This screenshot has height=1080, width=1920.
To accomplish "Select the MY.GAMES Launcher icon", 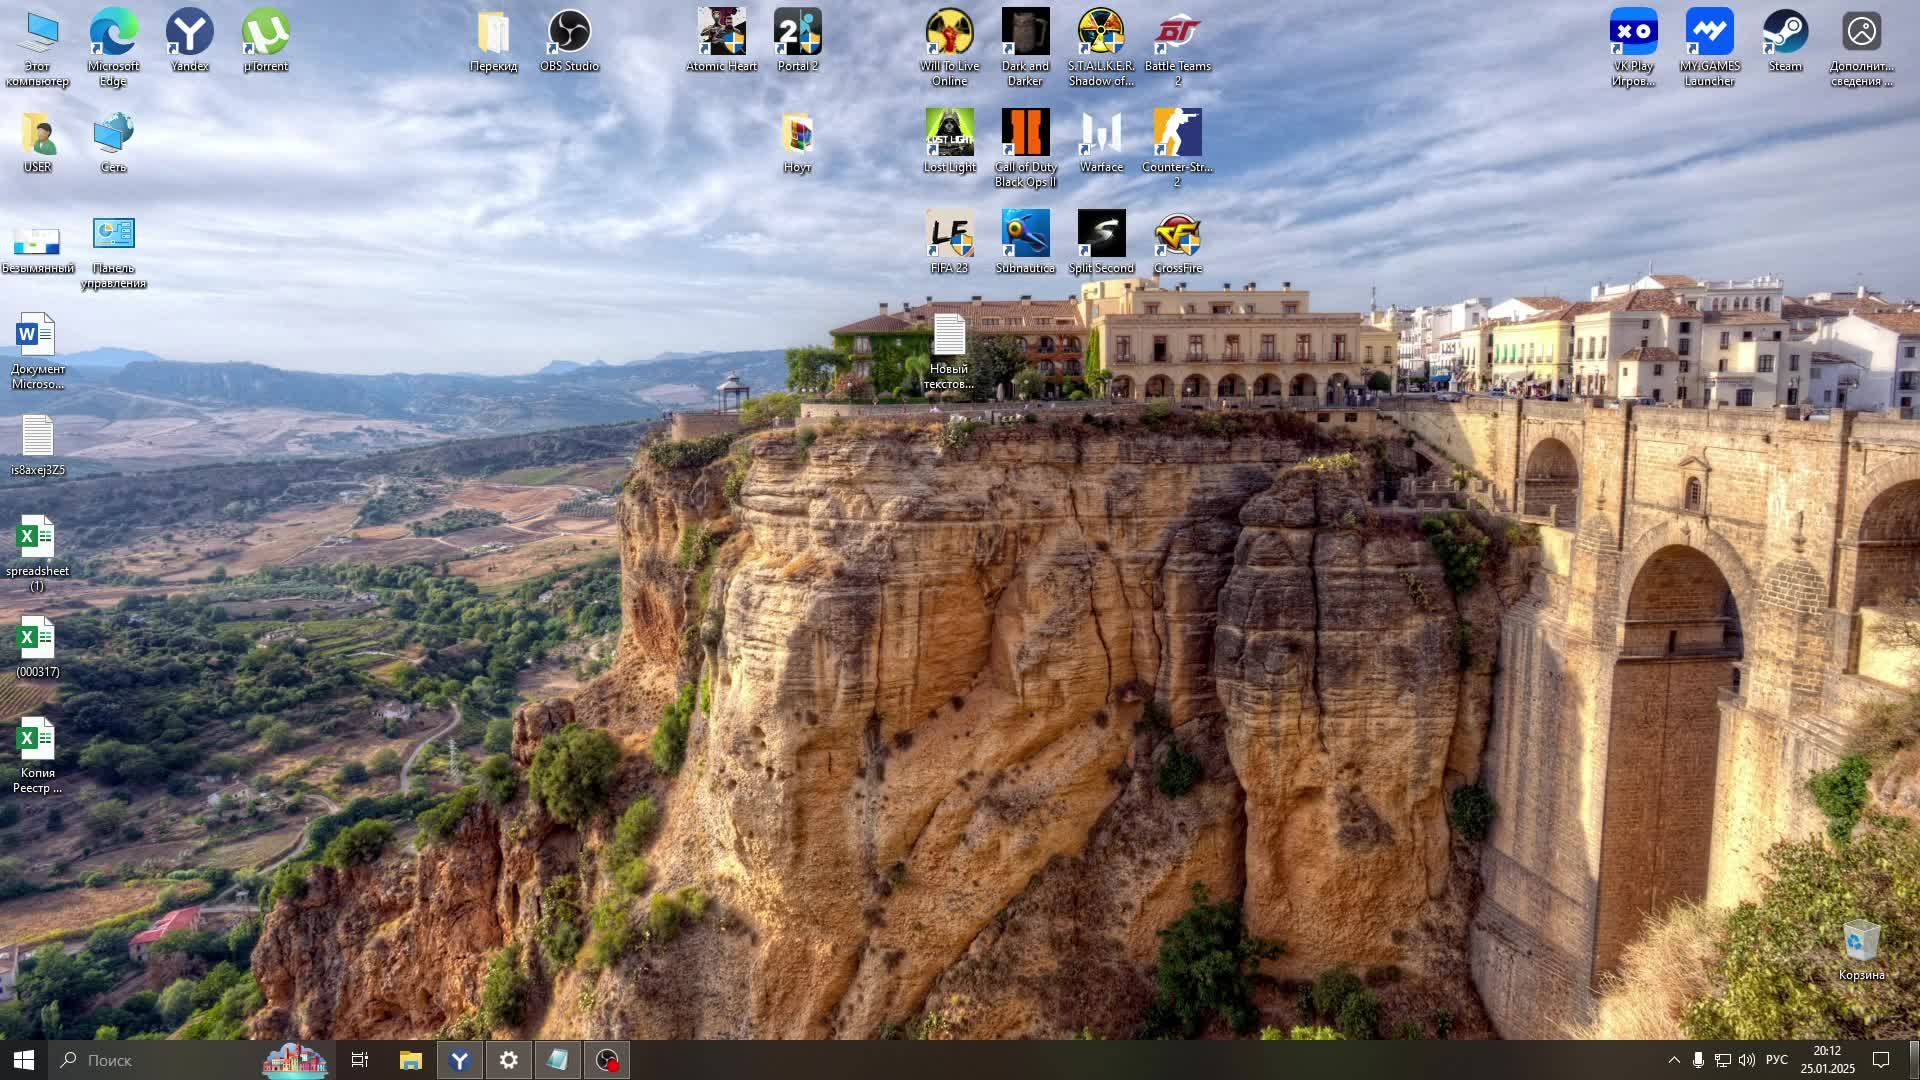I will pyautogui.click(x=1709, y=48).
